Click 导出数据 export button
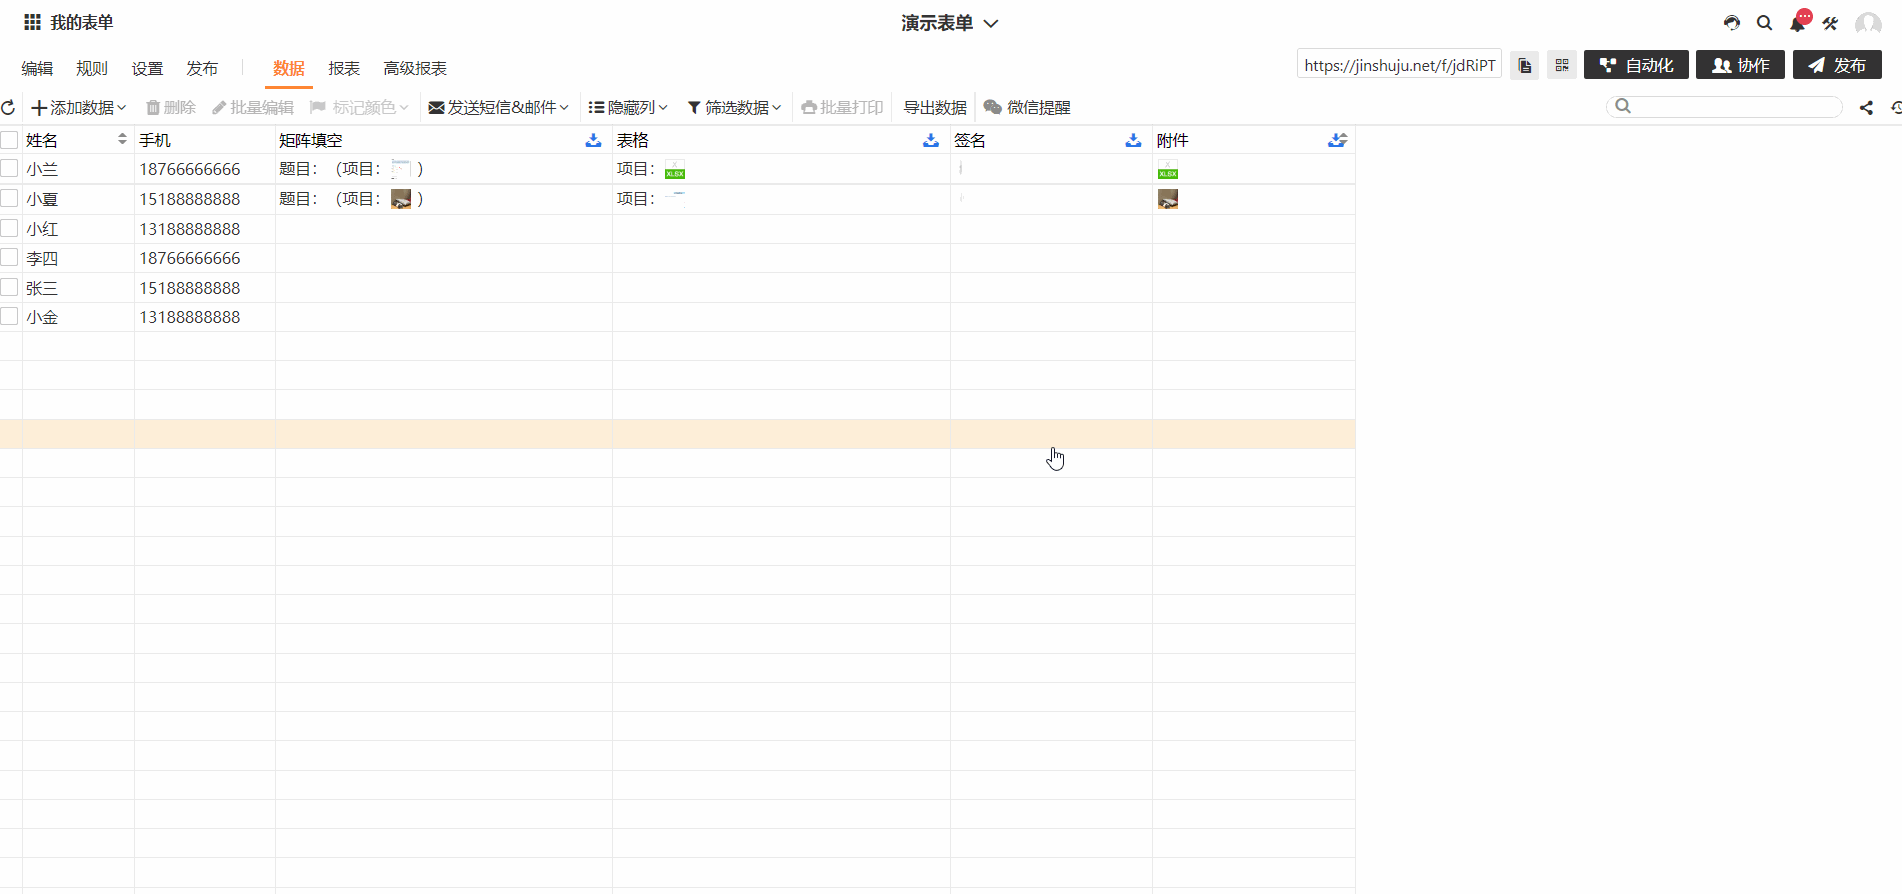The height and width of the screenshot is (894, 1902). 935,107
